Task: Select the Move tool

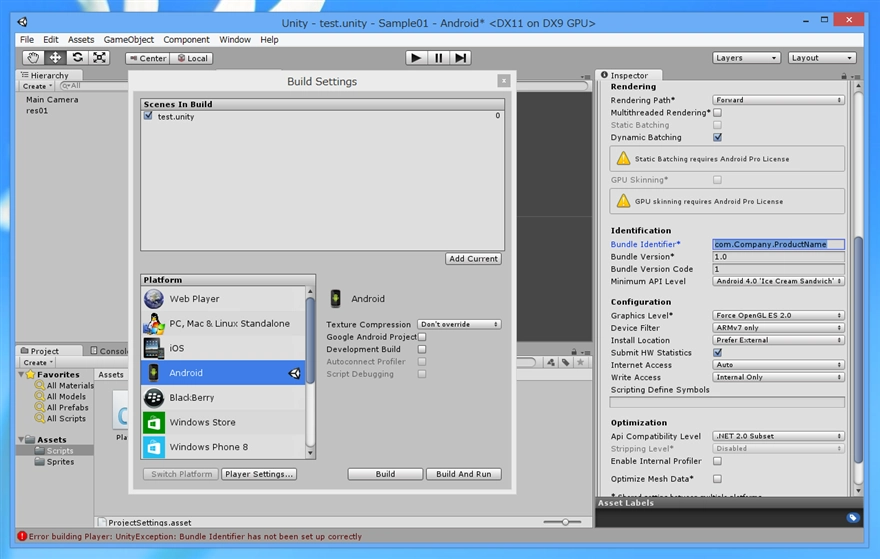Action: coord(55,58)
